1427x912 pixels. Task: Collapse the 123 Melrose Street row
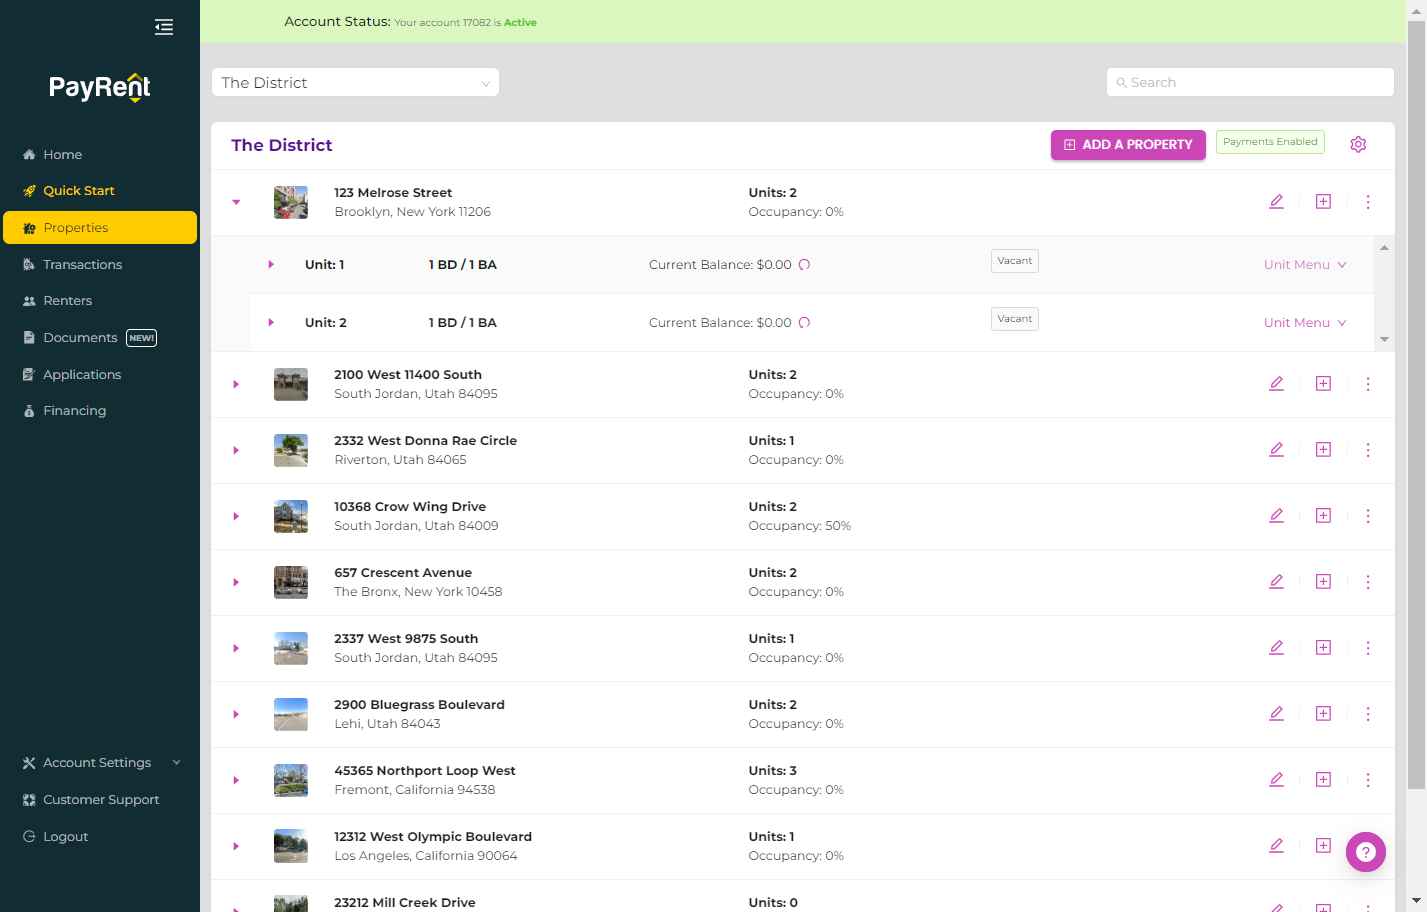(x=236, y=202)
